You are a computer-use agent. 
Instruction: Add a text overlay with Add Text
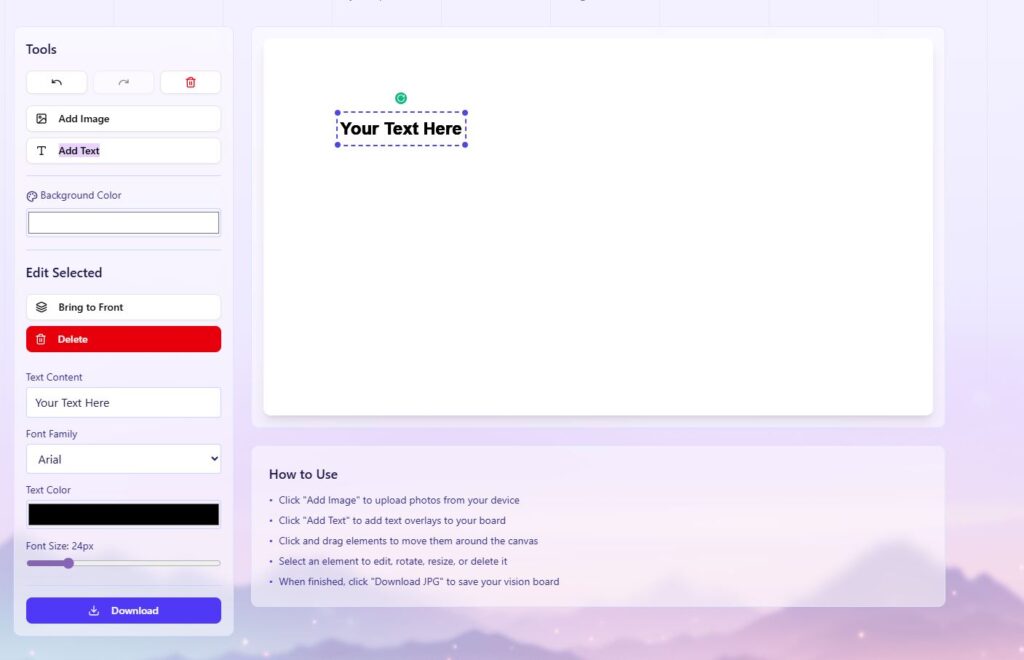coord(123,151)
